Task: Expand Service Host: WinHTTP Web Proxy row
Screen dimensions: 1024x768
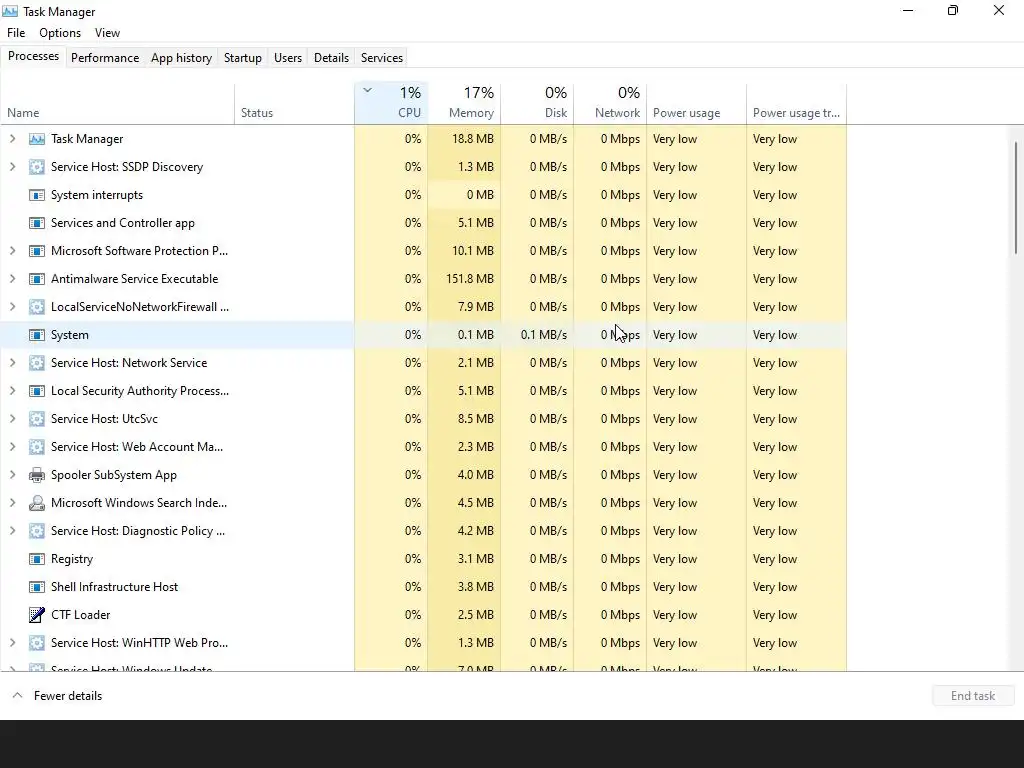Action: tap(12, 643)
